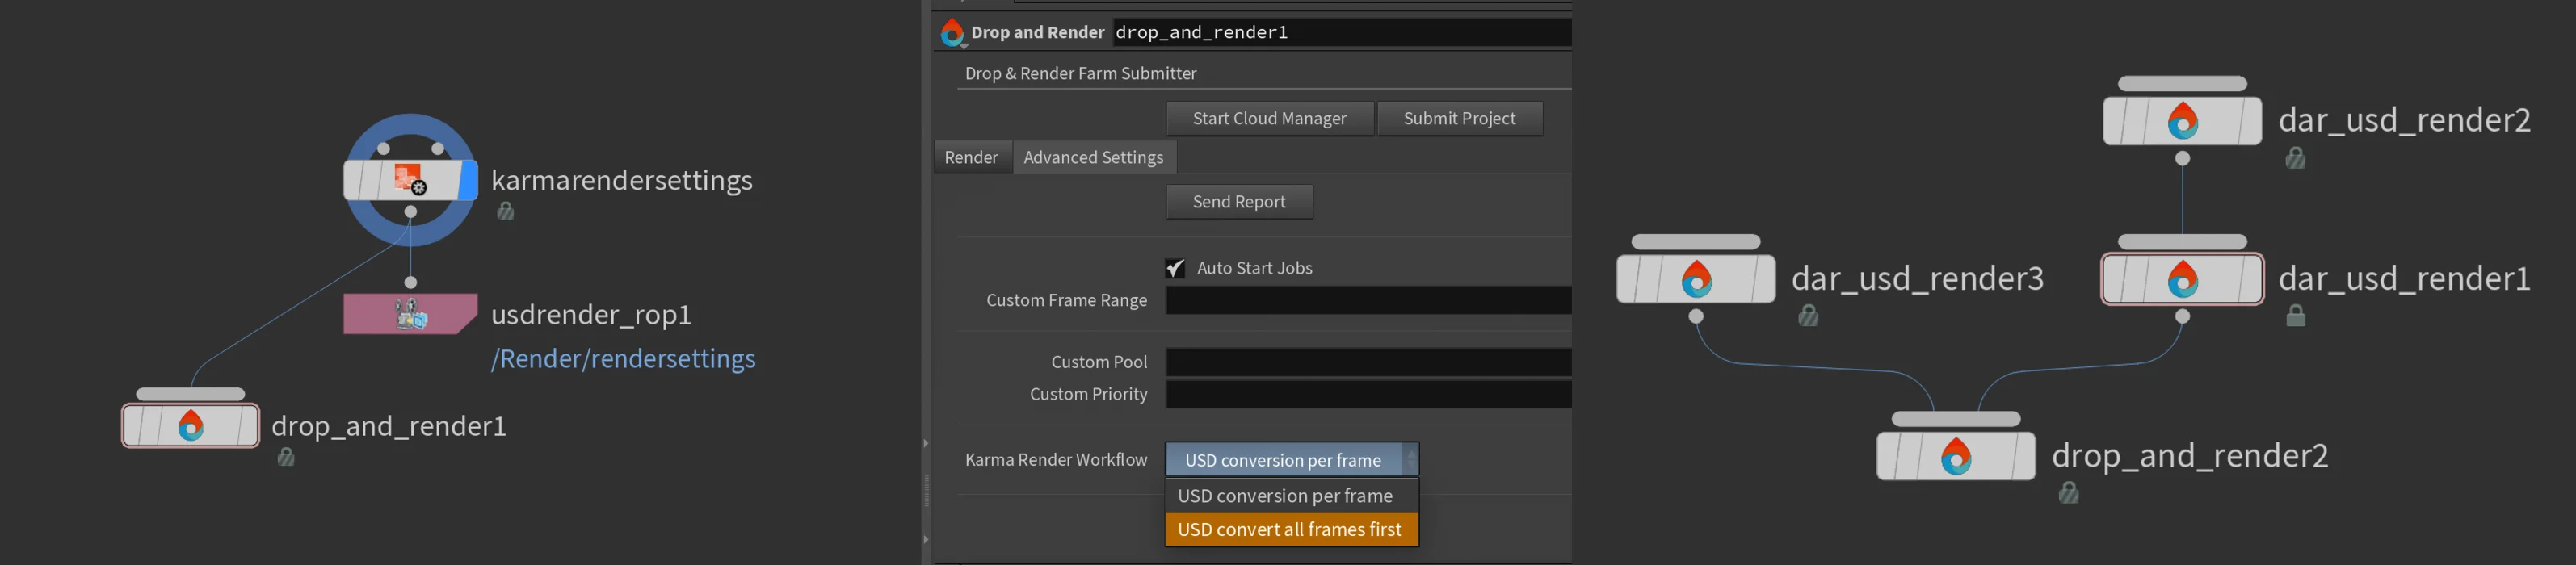
Task: Select the USD convert all frames first option
Action: (1290, 528)
